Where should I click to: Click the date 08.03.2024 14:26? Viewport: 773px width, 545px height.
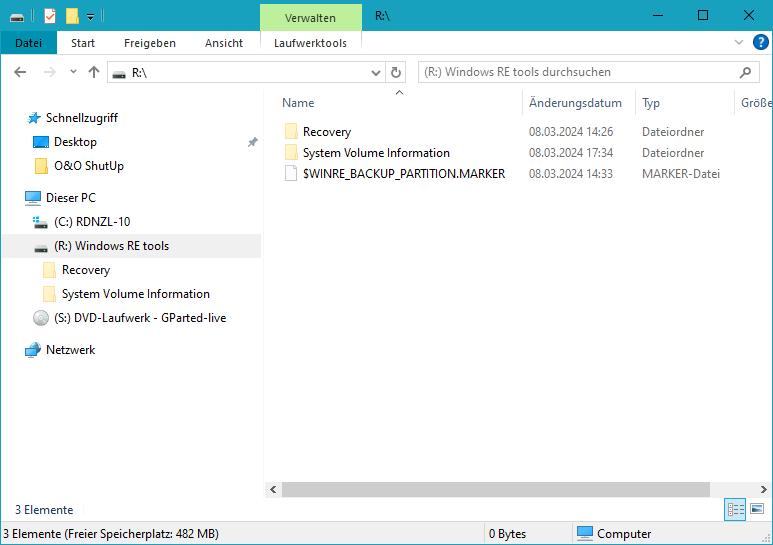point(571,132)
